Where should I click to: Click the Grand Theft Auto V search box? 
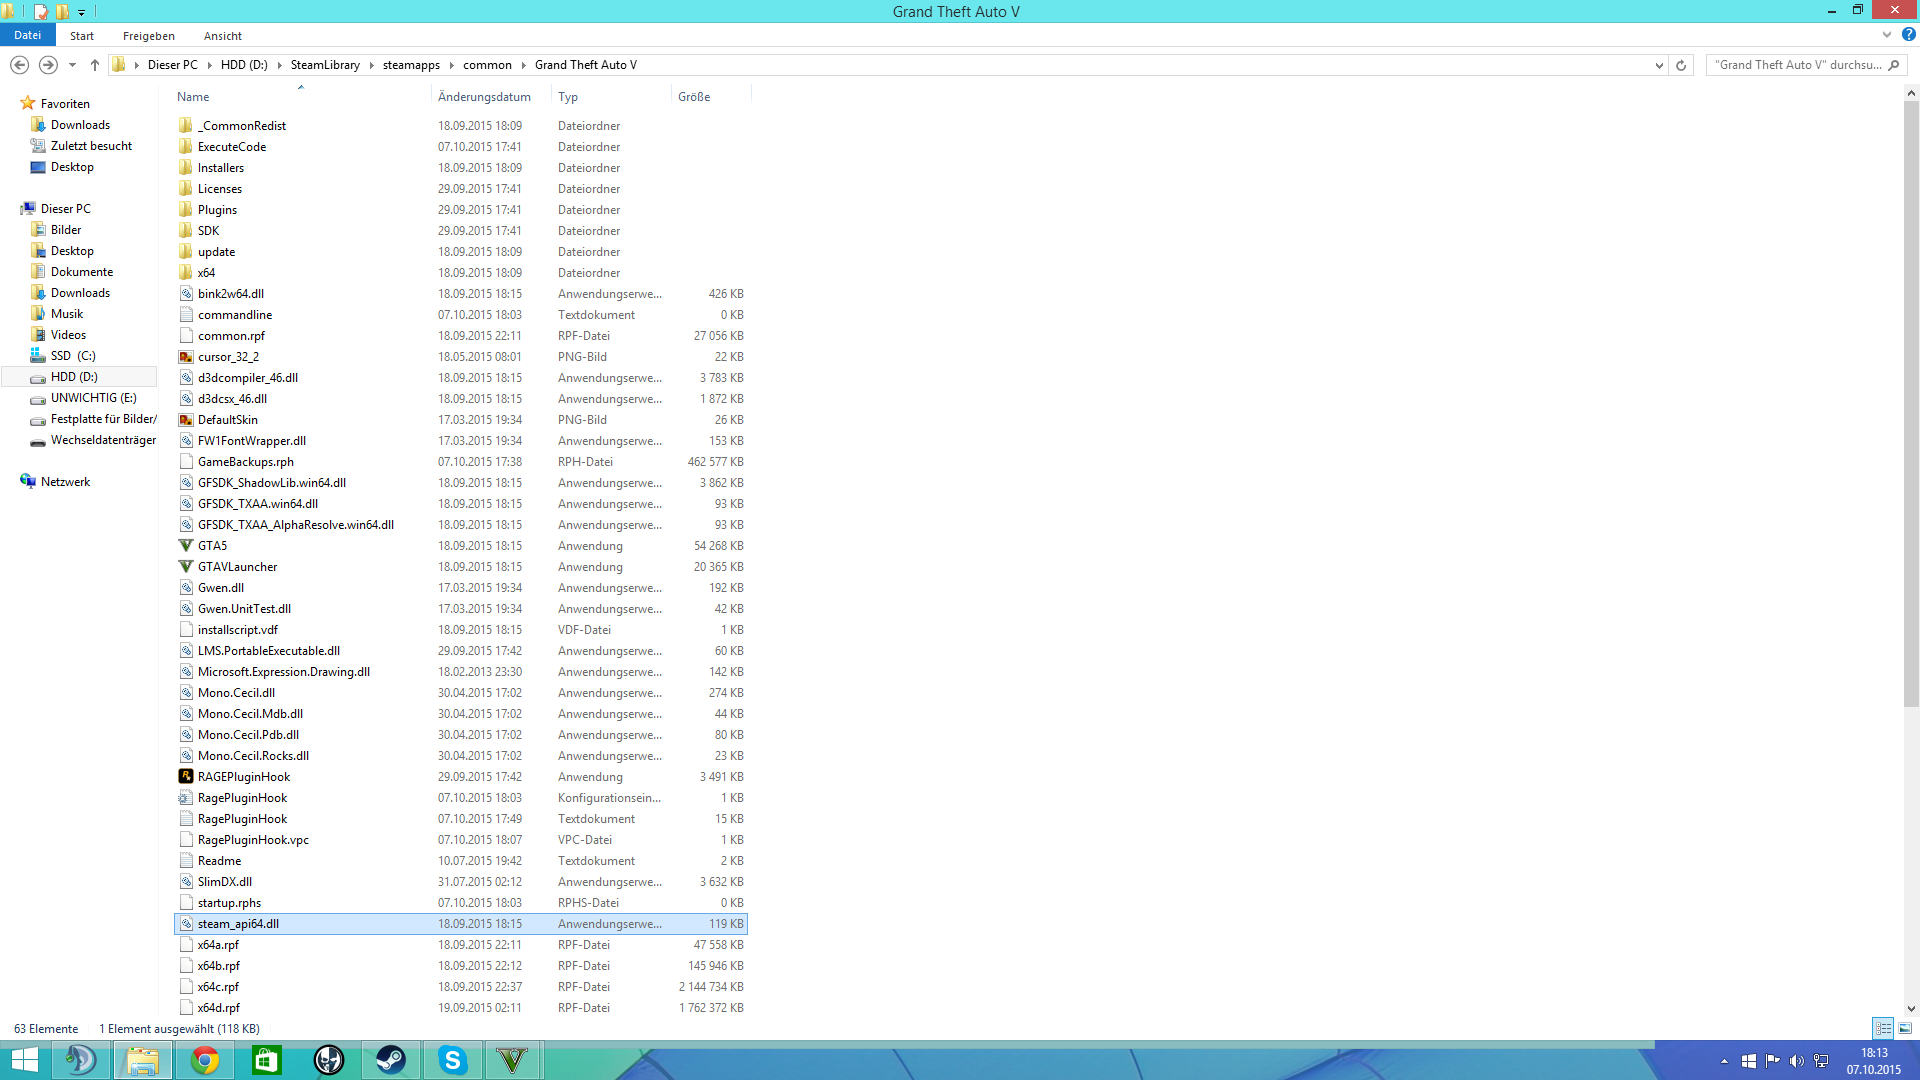click(1796, 65)
